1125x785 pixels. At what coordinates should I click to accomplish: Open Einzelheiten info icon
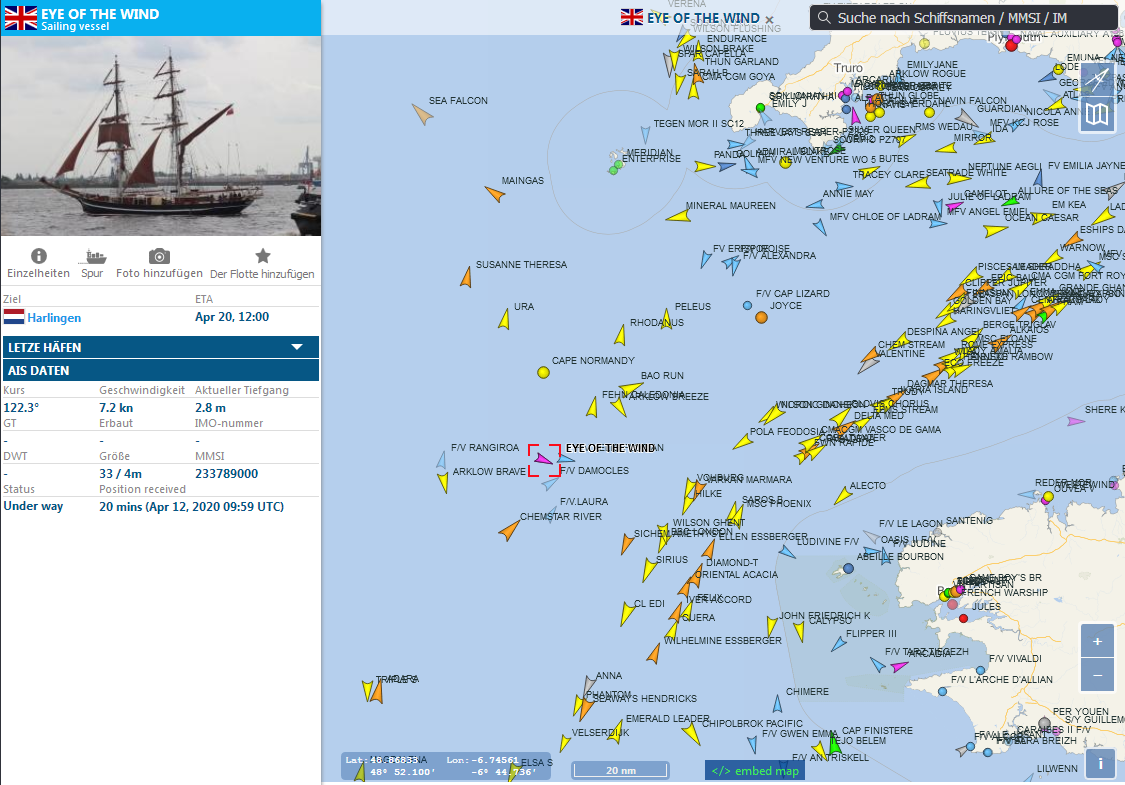39,255
